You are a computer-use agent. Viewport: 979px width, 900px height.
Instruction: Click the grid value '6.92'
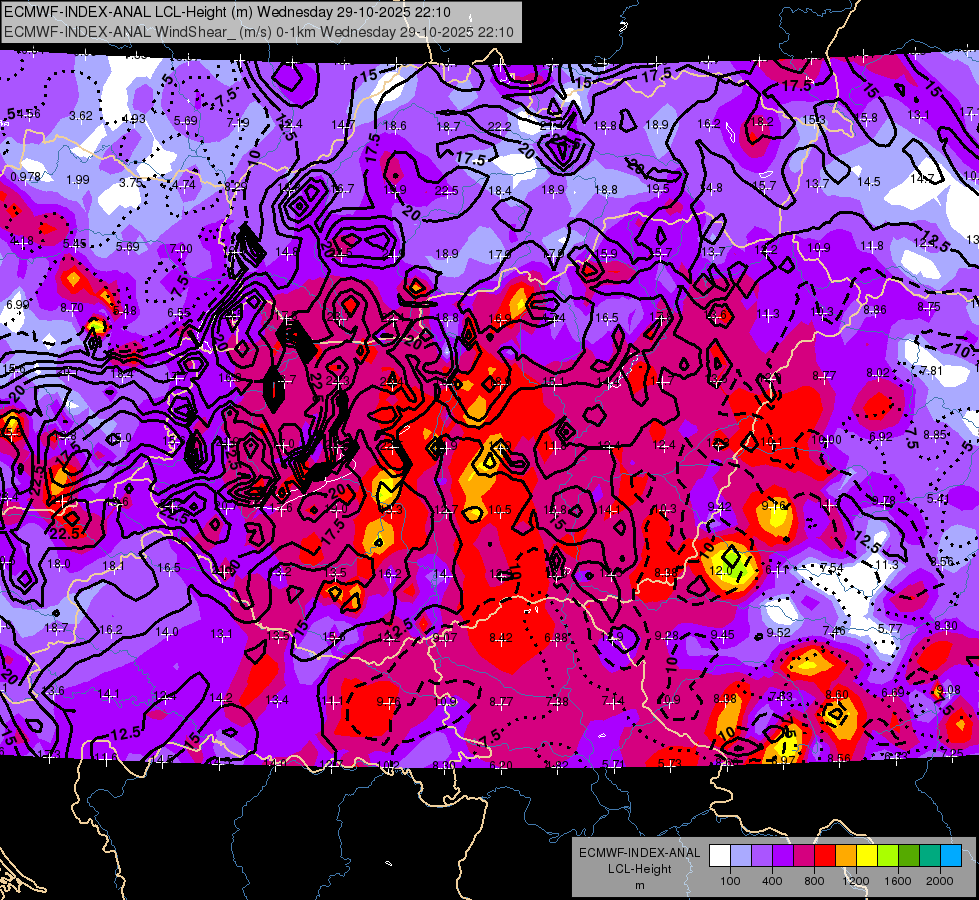[881, 437]
